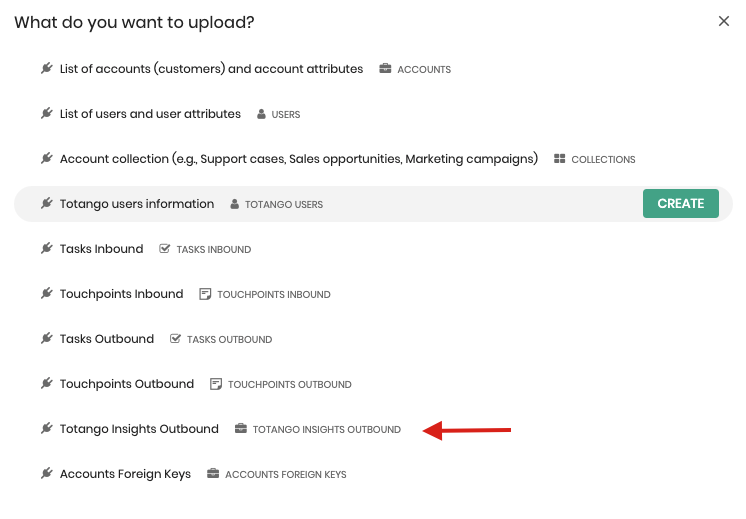The height and width of the screenshot is (519, 746).
Task: Click the TOTANGO INSIGHTS OUTBOUND briefcase icon
Action: point(241,429)
